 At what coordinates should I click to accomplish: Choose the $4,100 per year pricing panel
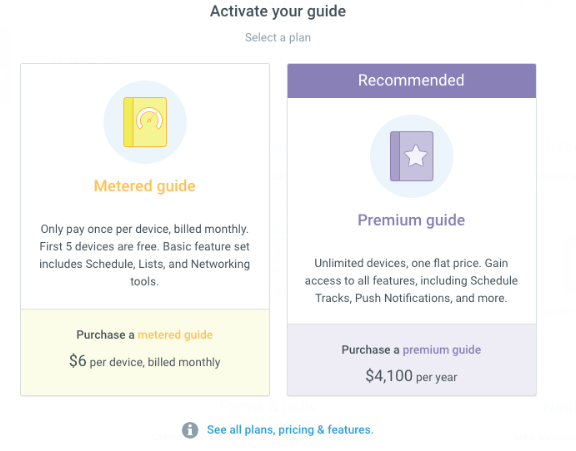coord(411,360)
